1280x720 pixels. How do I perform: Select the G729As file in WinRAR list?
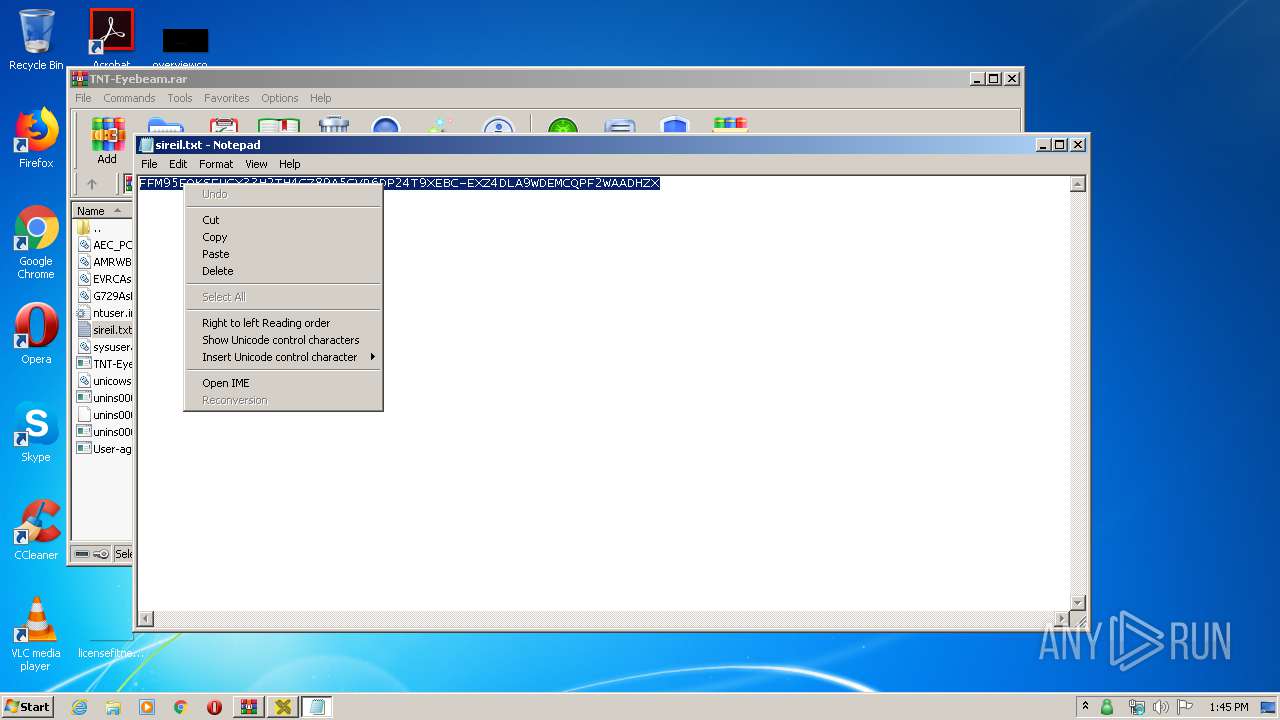(105, 296)
